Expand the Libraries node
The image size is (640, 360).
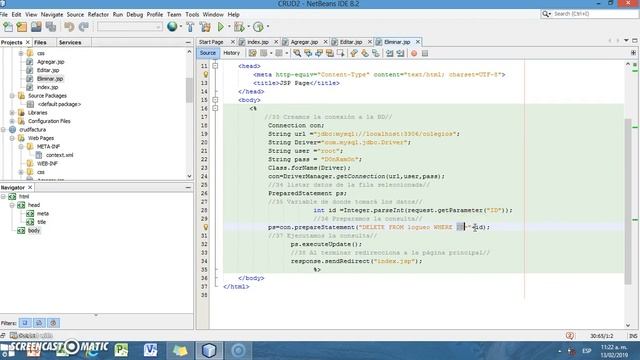click(x=12, y=113)
